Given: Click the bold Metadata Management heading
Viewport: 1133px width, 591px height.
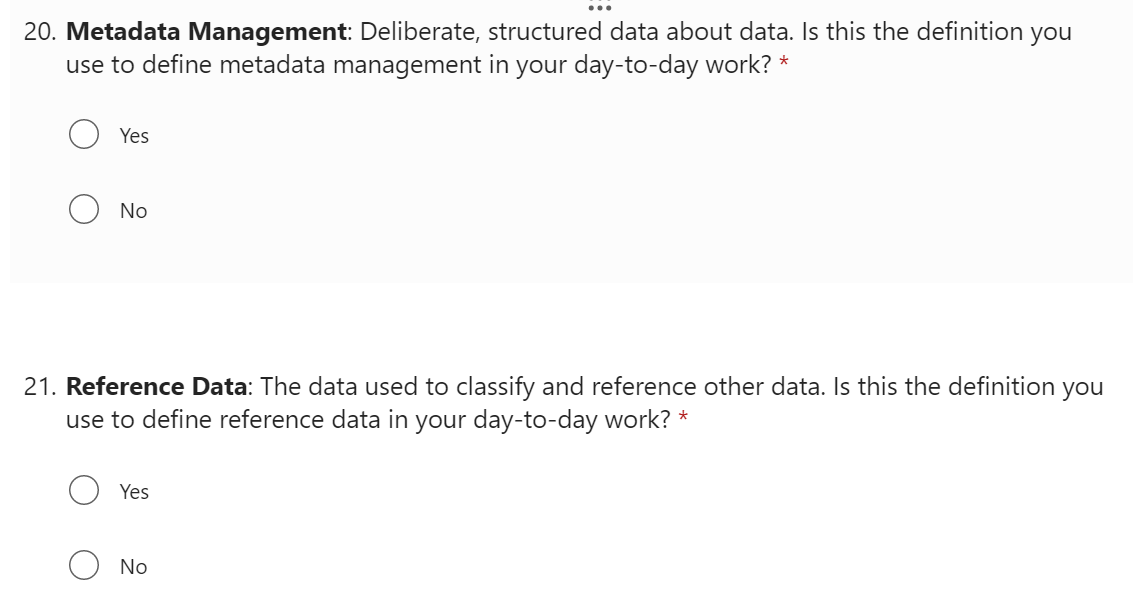Looking at the screenshot, I should [x=208, y=32].
